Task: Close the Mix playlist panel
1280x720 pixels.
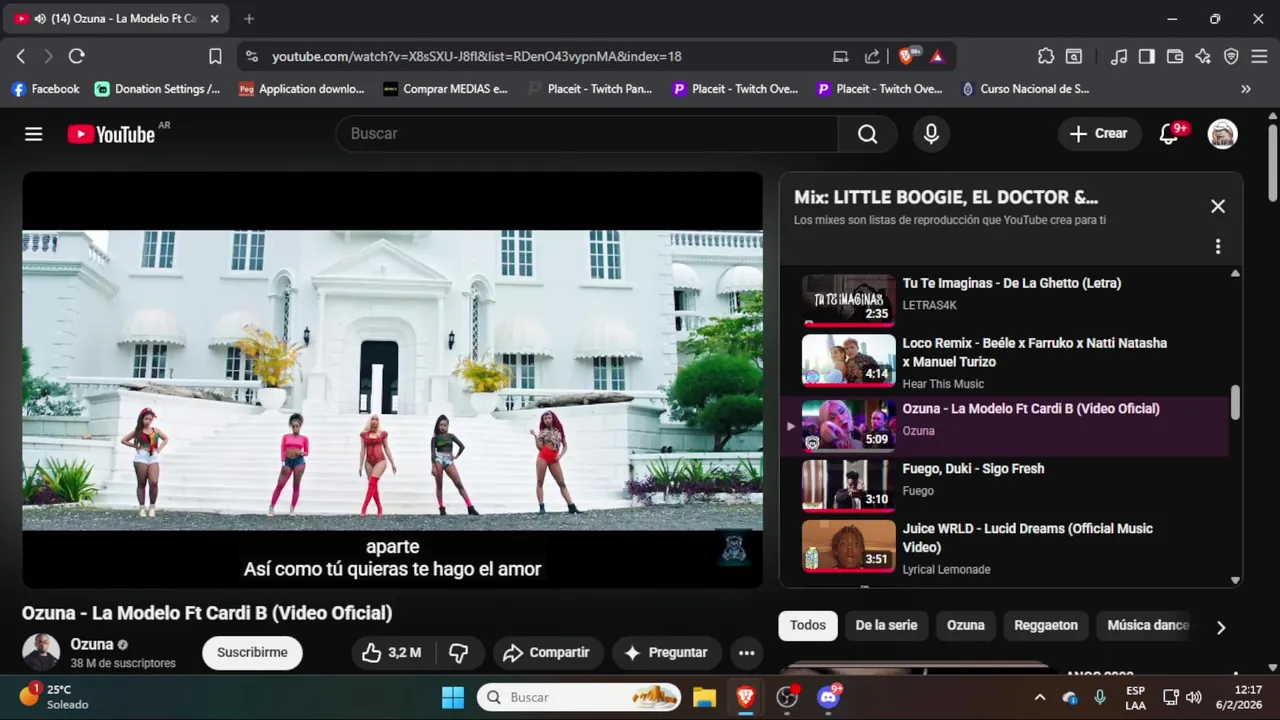Action: pyautogui.click(x=1218, y=206)
